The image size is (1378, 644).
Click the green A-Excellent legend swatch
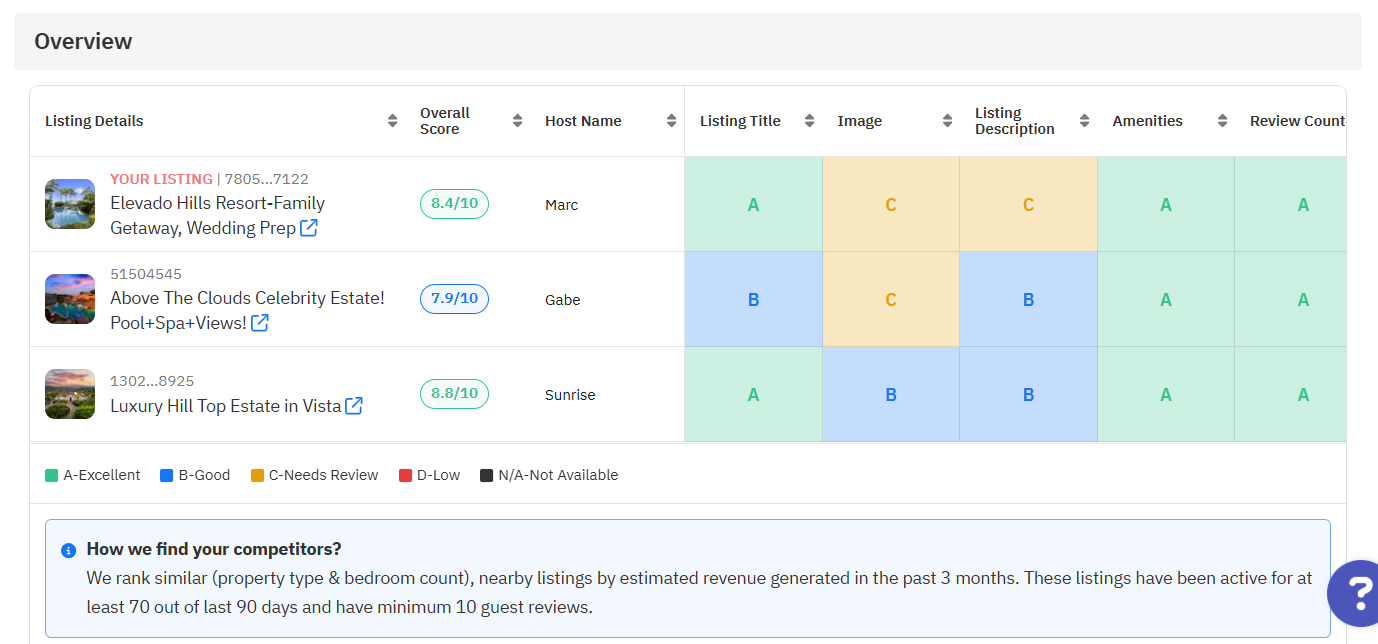point(52,475)
